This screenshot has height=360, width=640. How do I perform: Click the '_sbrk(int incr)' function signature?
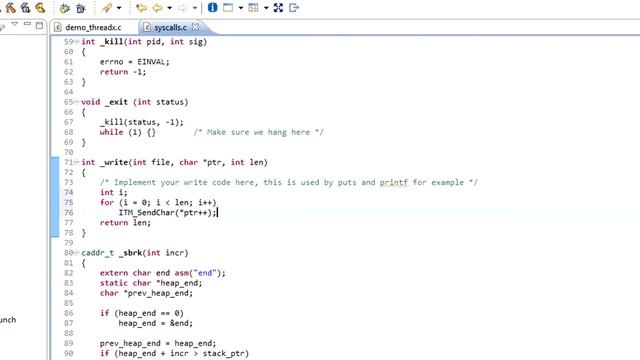click(153, 253)
